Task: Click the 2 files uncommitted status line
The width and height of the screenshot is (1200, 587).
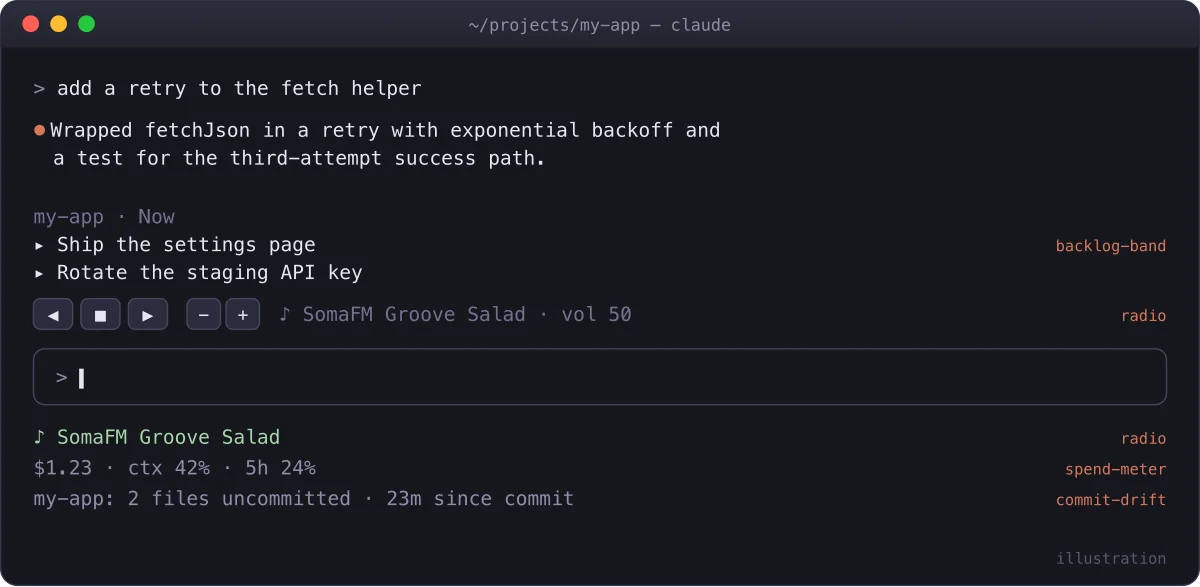Action: pyautogui.click(x=304, y=498)
